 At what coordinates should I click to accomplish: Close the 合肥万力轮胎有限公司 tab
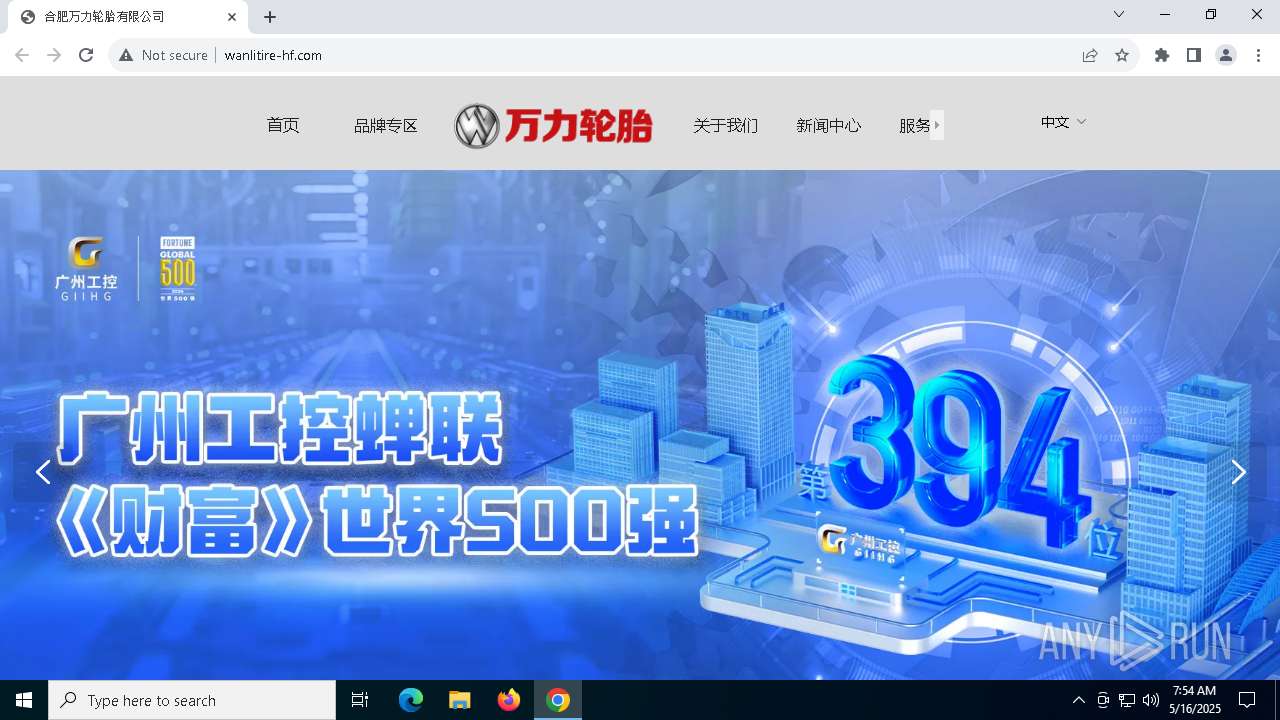pyautogui.click(x=232, y=17)
